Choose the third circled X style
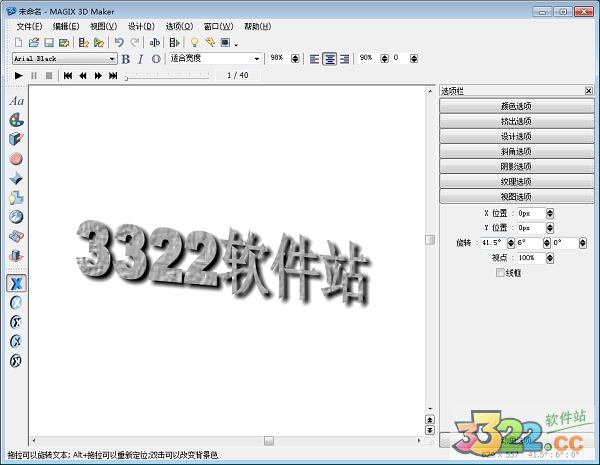600x465 pixels. 16,322
